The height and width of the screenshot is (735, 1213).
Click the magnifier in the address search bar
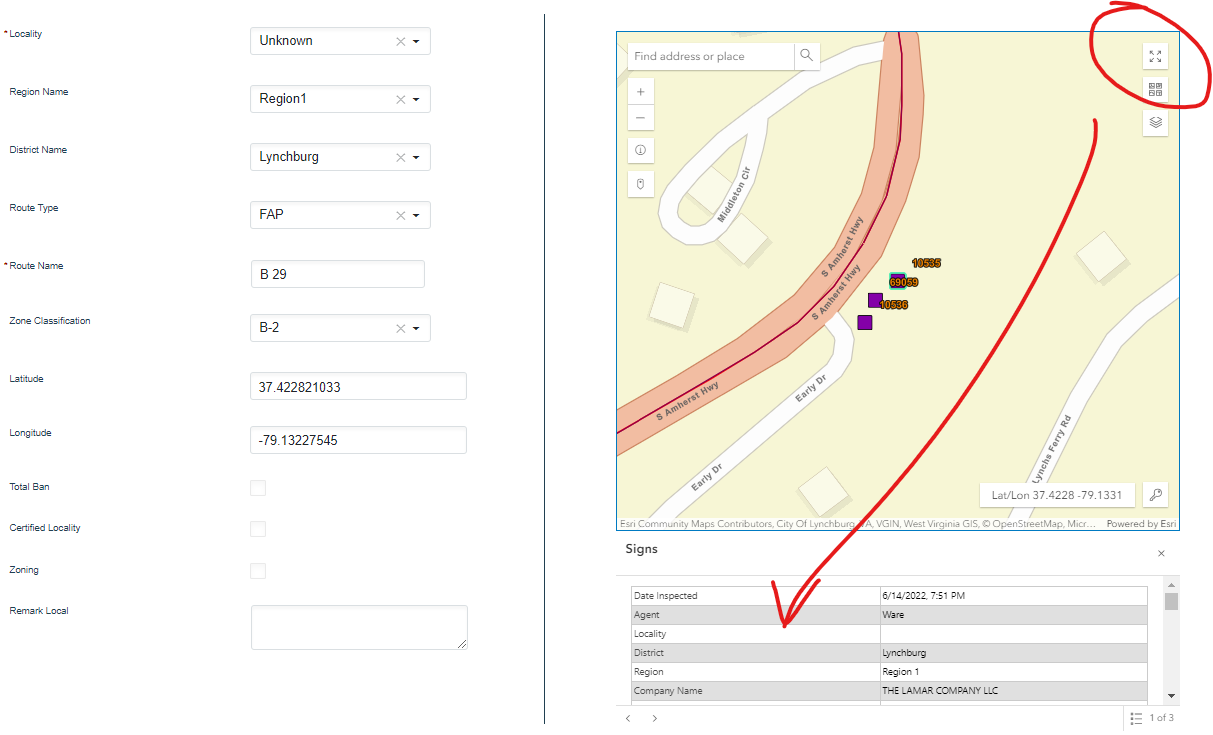pos(806,56)
